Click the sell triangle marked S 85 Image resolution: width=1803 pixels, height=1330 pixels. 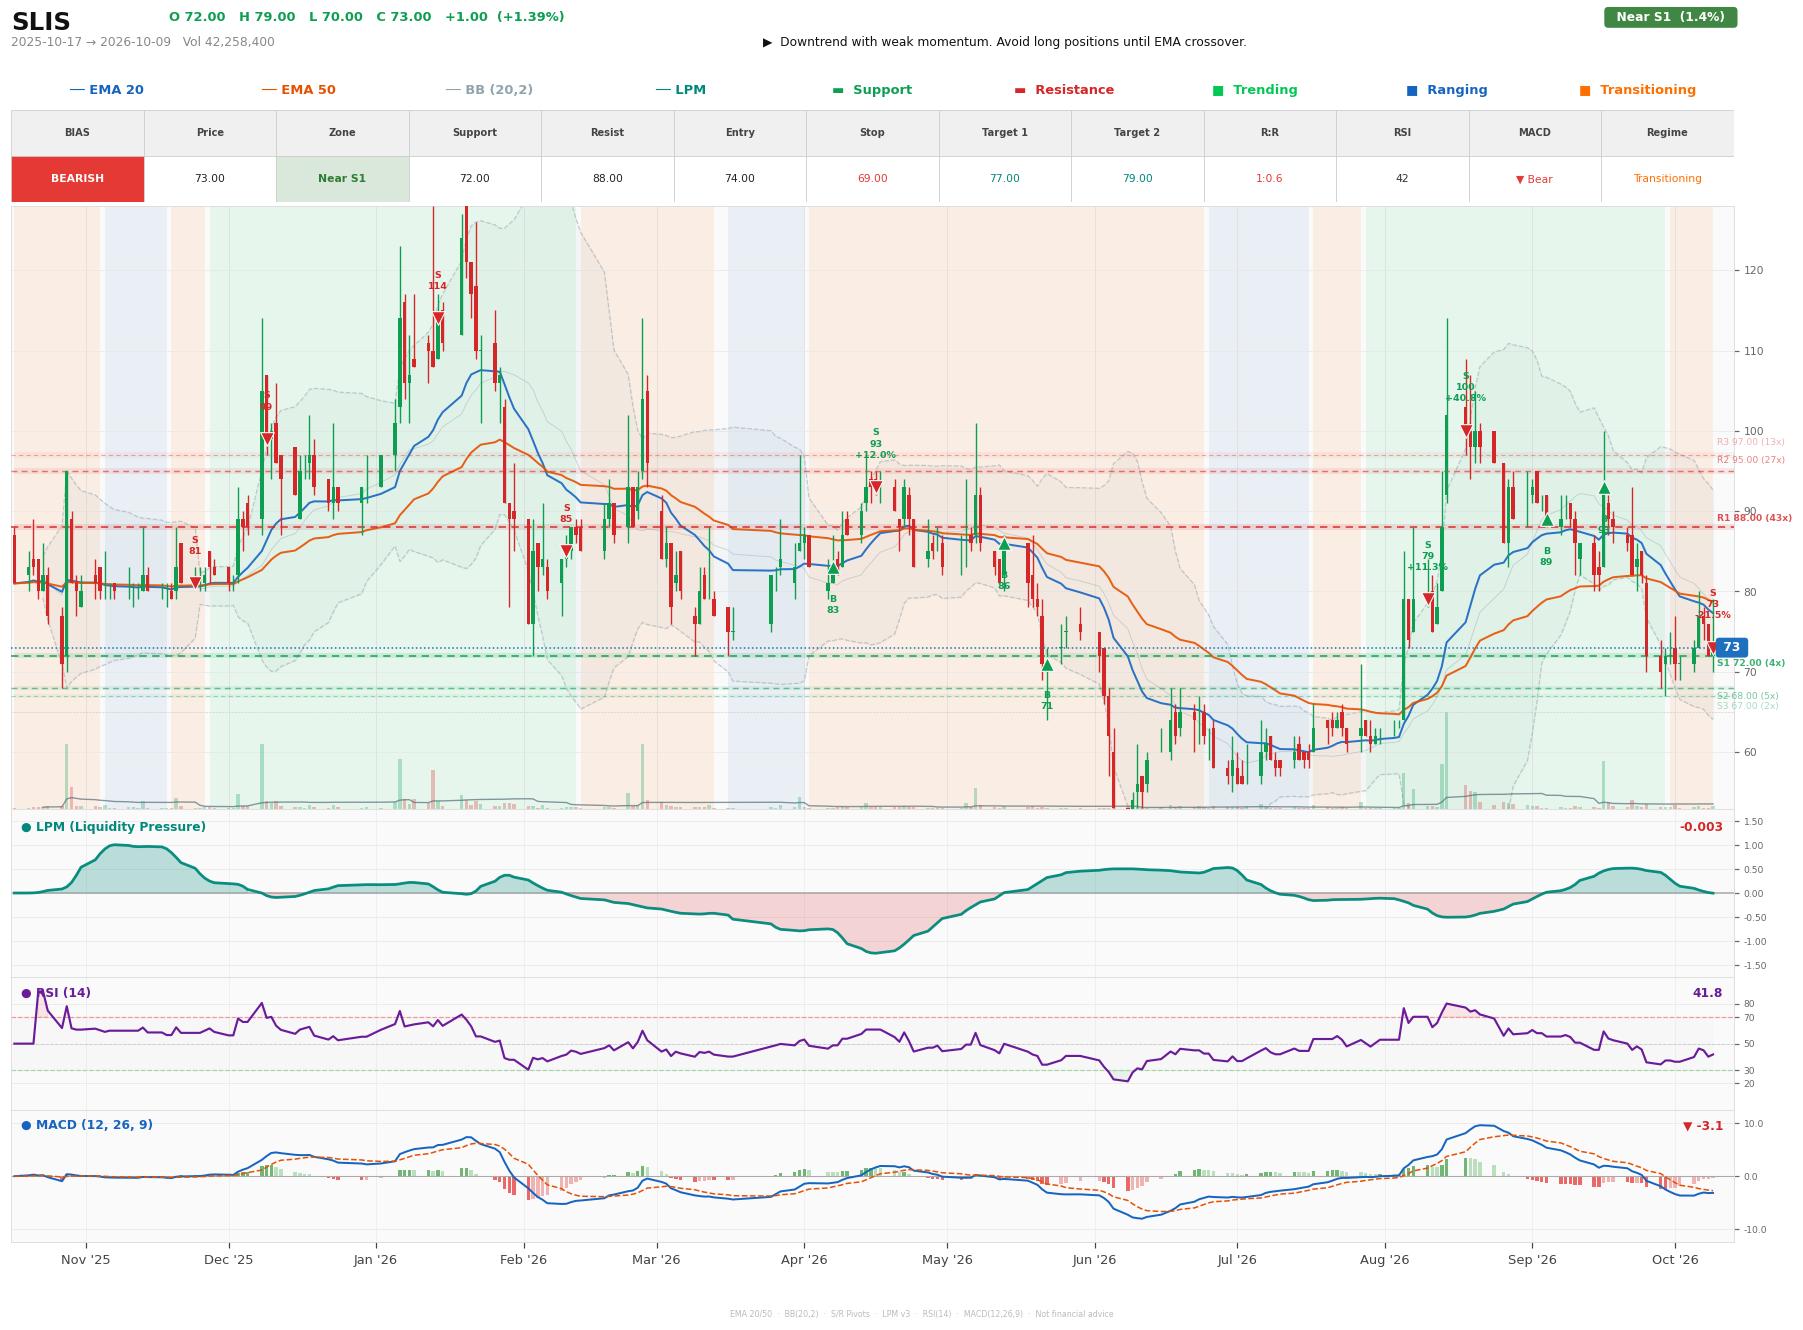coord(566,551)
